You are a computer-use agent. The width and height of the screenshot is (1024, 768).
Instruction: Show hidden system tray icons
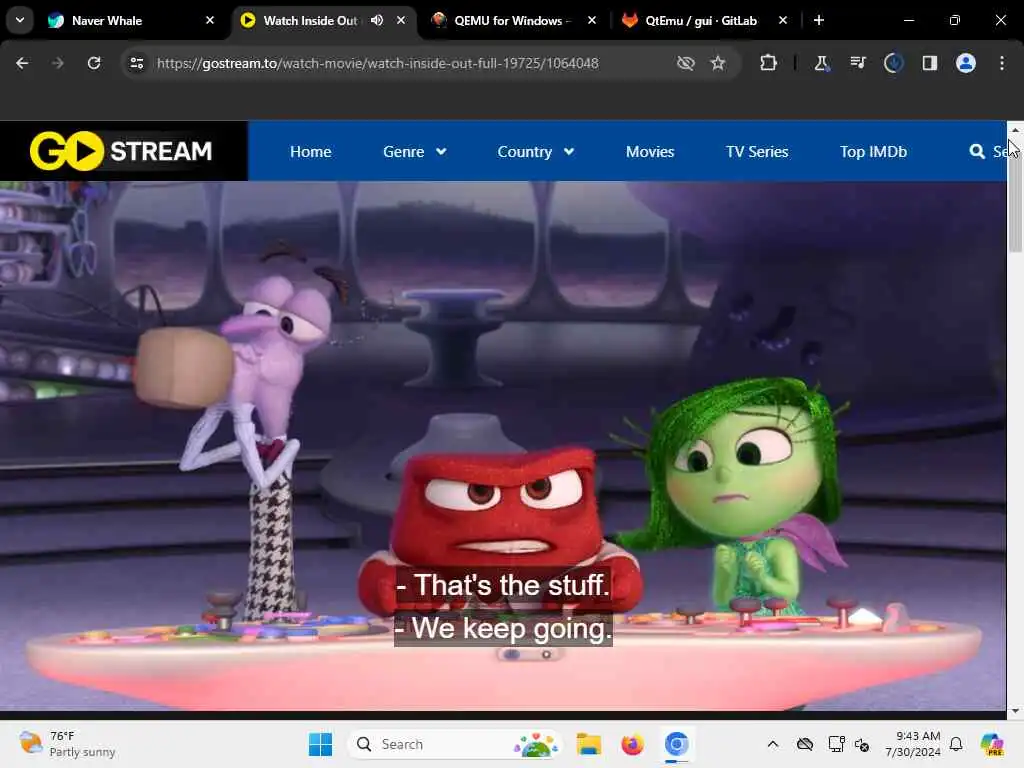tap(773, 744)
